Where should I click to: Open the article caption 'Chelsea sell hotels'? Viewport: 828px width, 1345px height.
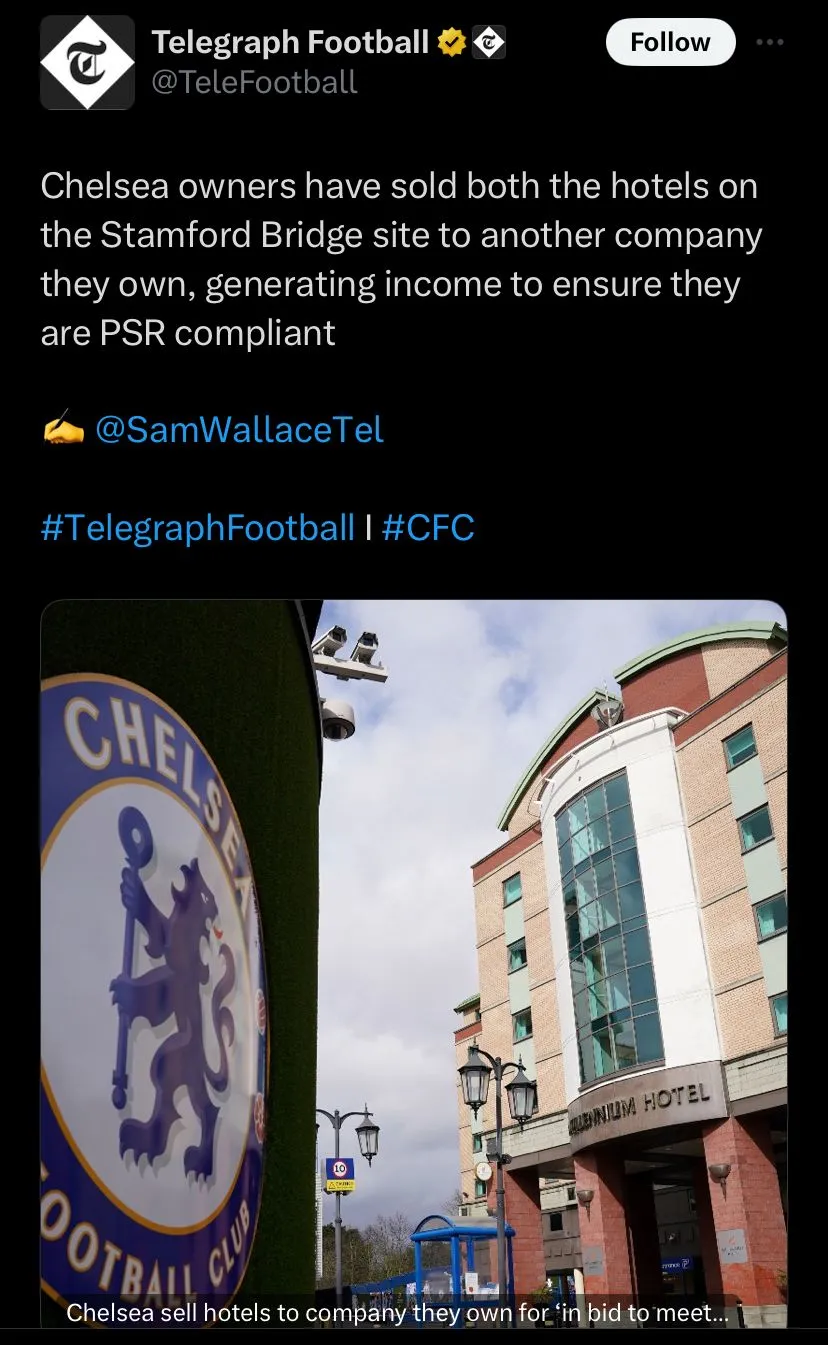tap(397, 1312)
